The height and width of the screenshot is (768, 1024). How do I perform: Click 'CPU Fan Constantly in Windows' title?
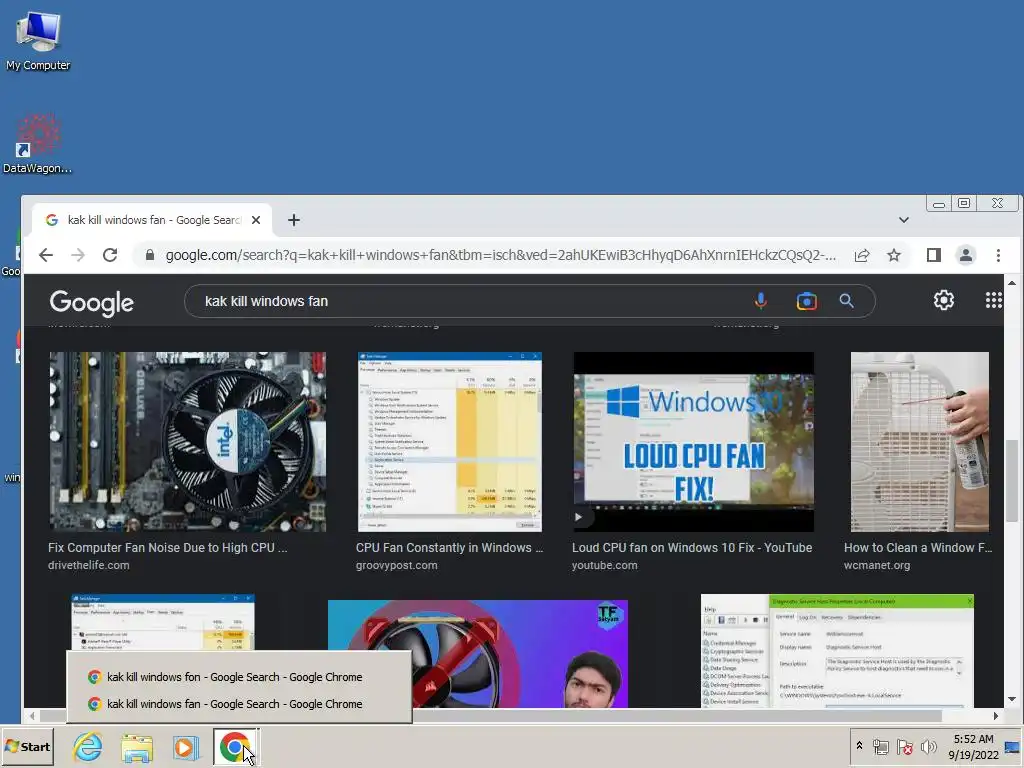pyautogui.click(x=449, y=548)
